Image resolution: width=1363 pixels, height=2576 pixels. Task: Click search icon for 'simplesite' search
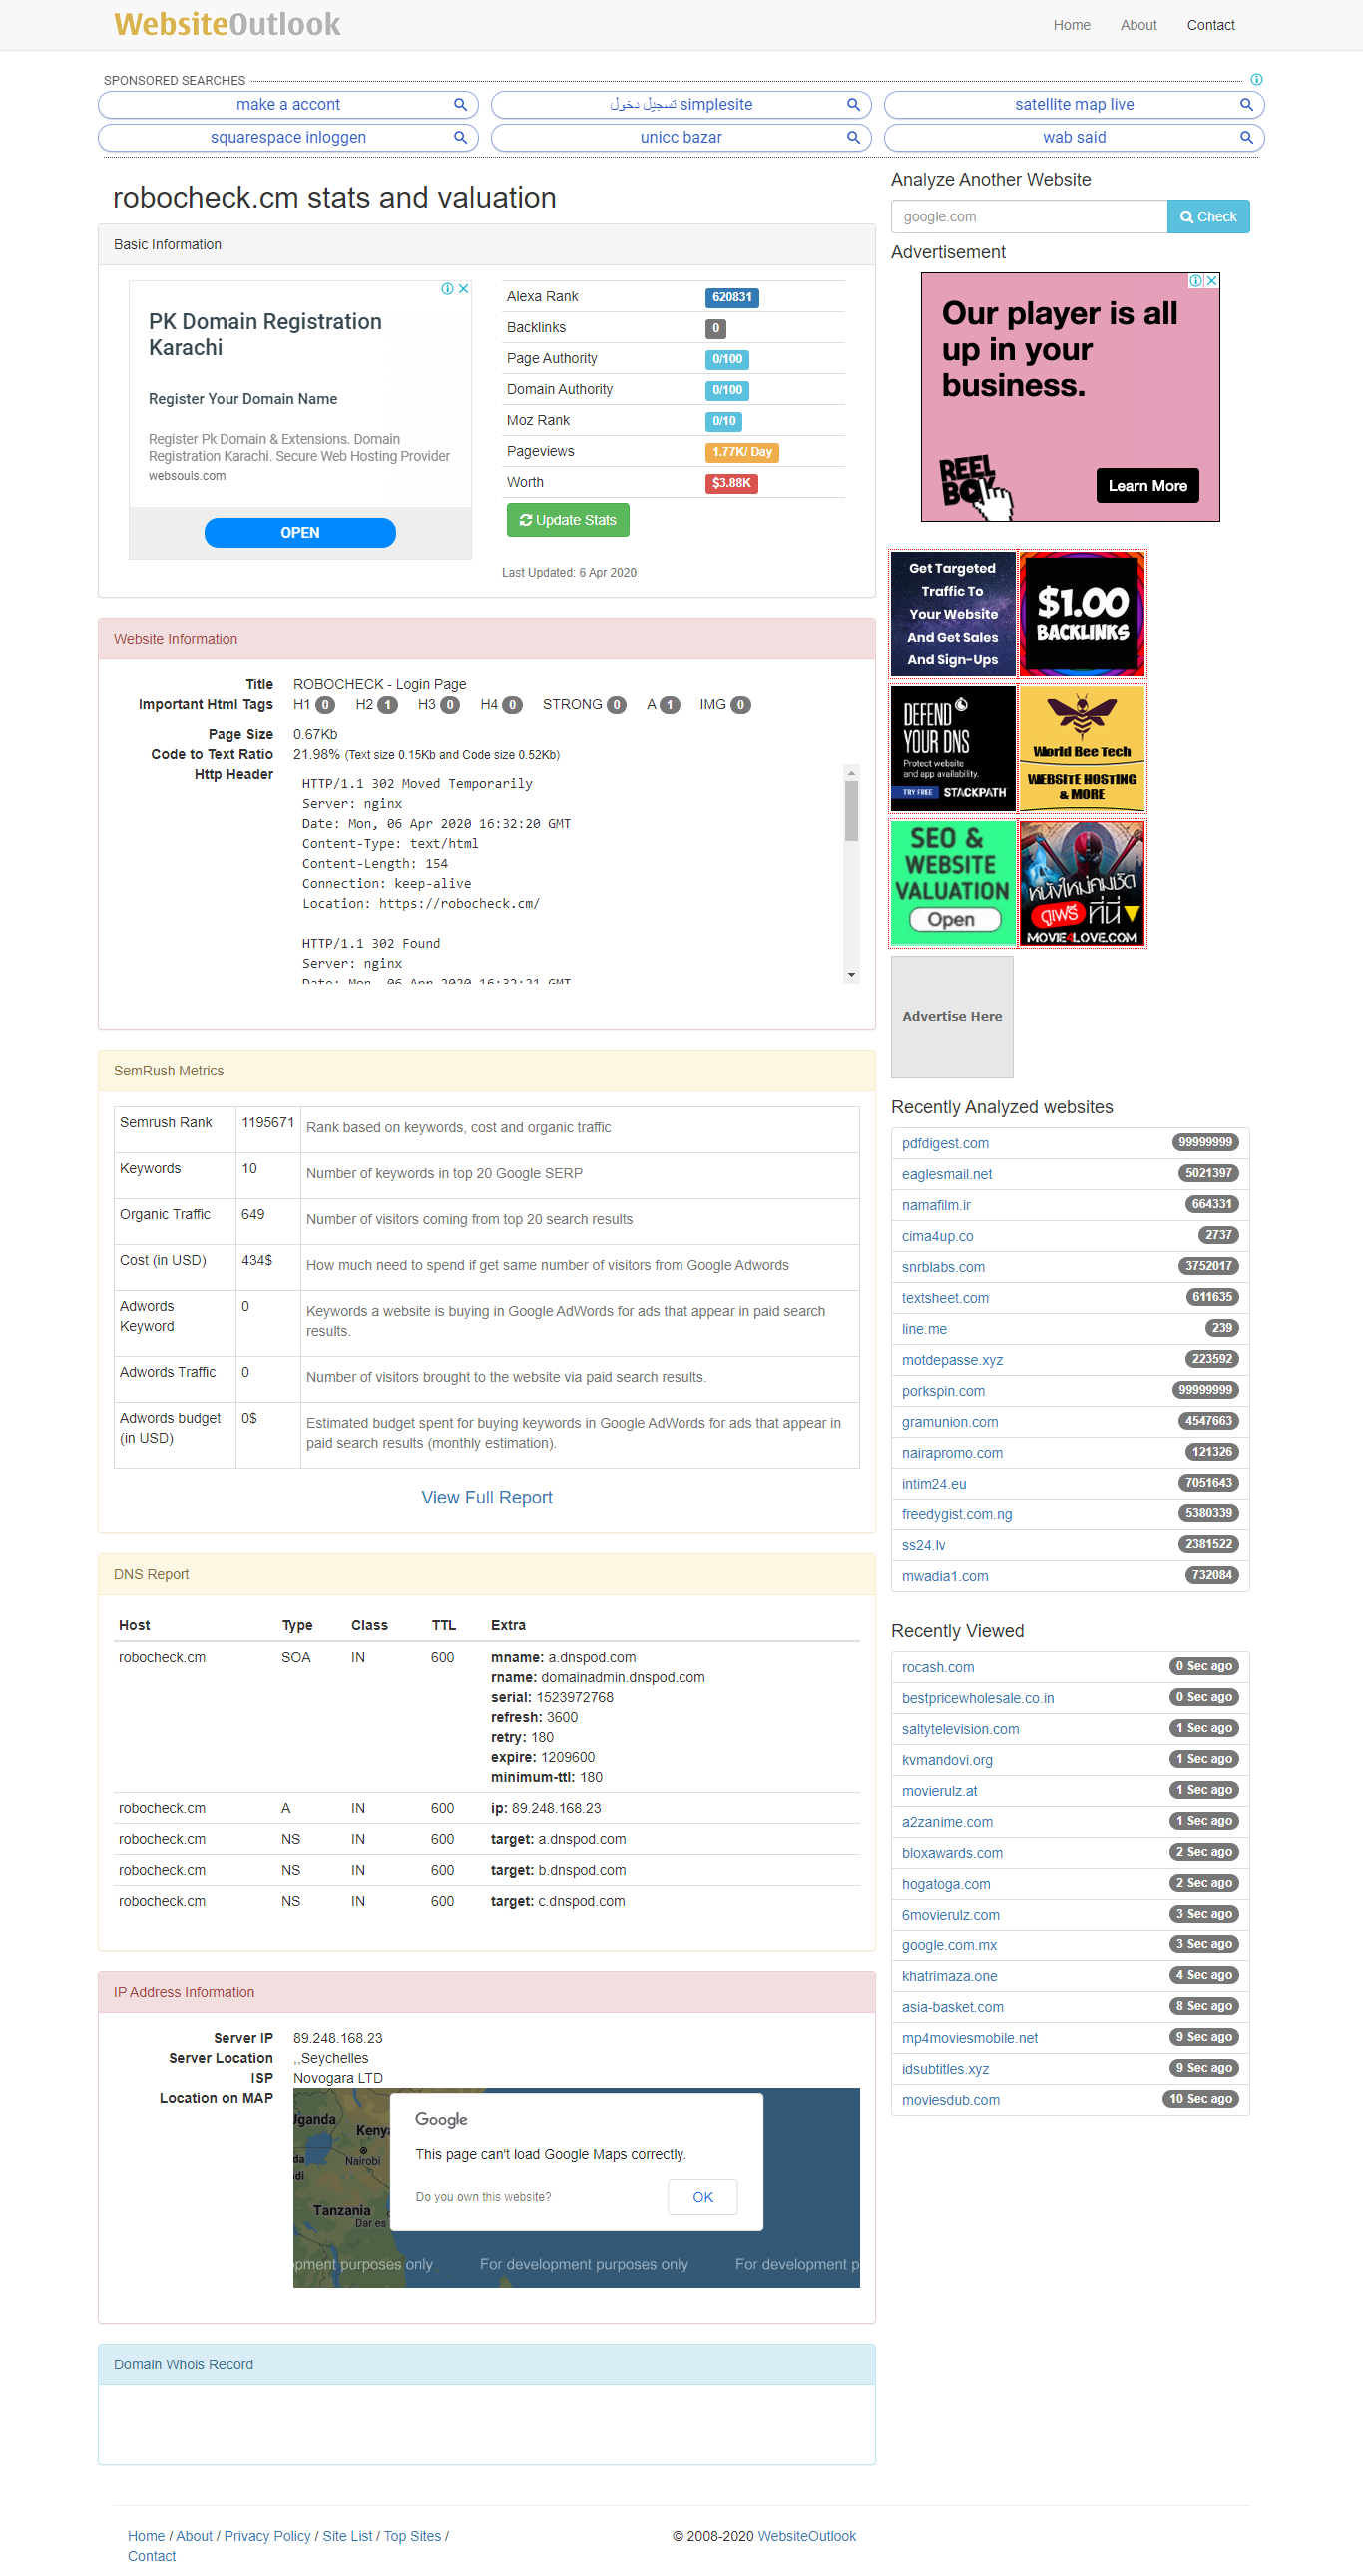(853, 104)
